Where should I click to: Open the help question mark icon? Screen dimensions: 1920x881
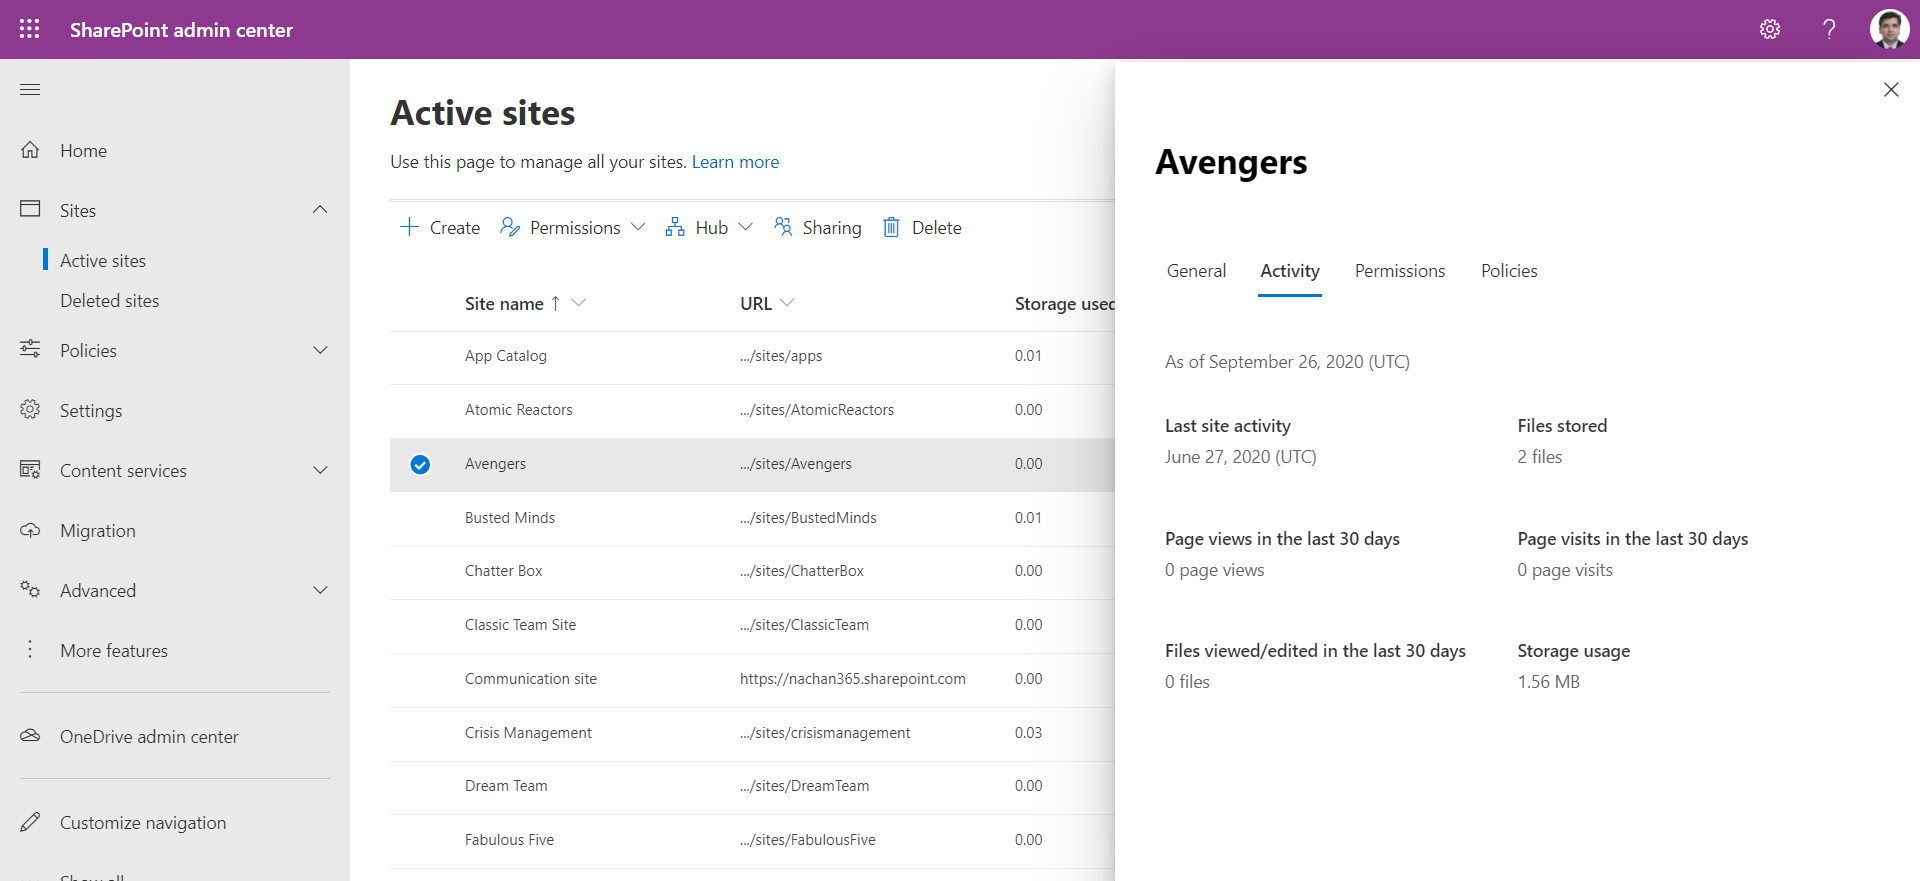tap(1828, 29)
